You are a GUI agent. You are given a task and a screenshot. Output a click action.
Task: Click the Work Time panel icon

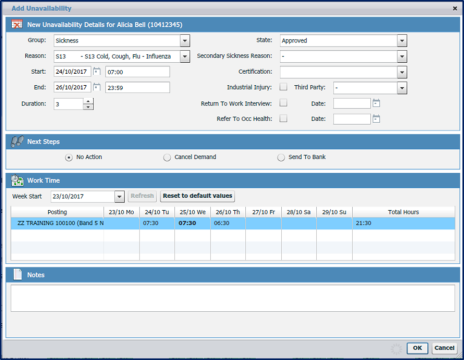click(x=17, y=180)
